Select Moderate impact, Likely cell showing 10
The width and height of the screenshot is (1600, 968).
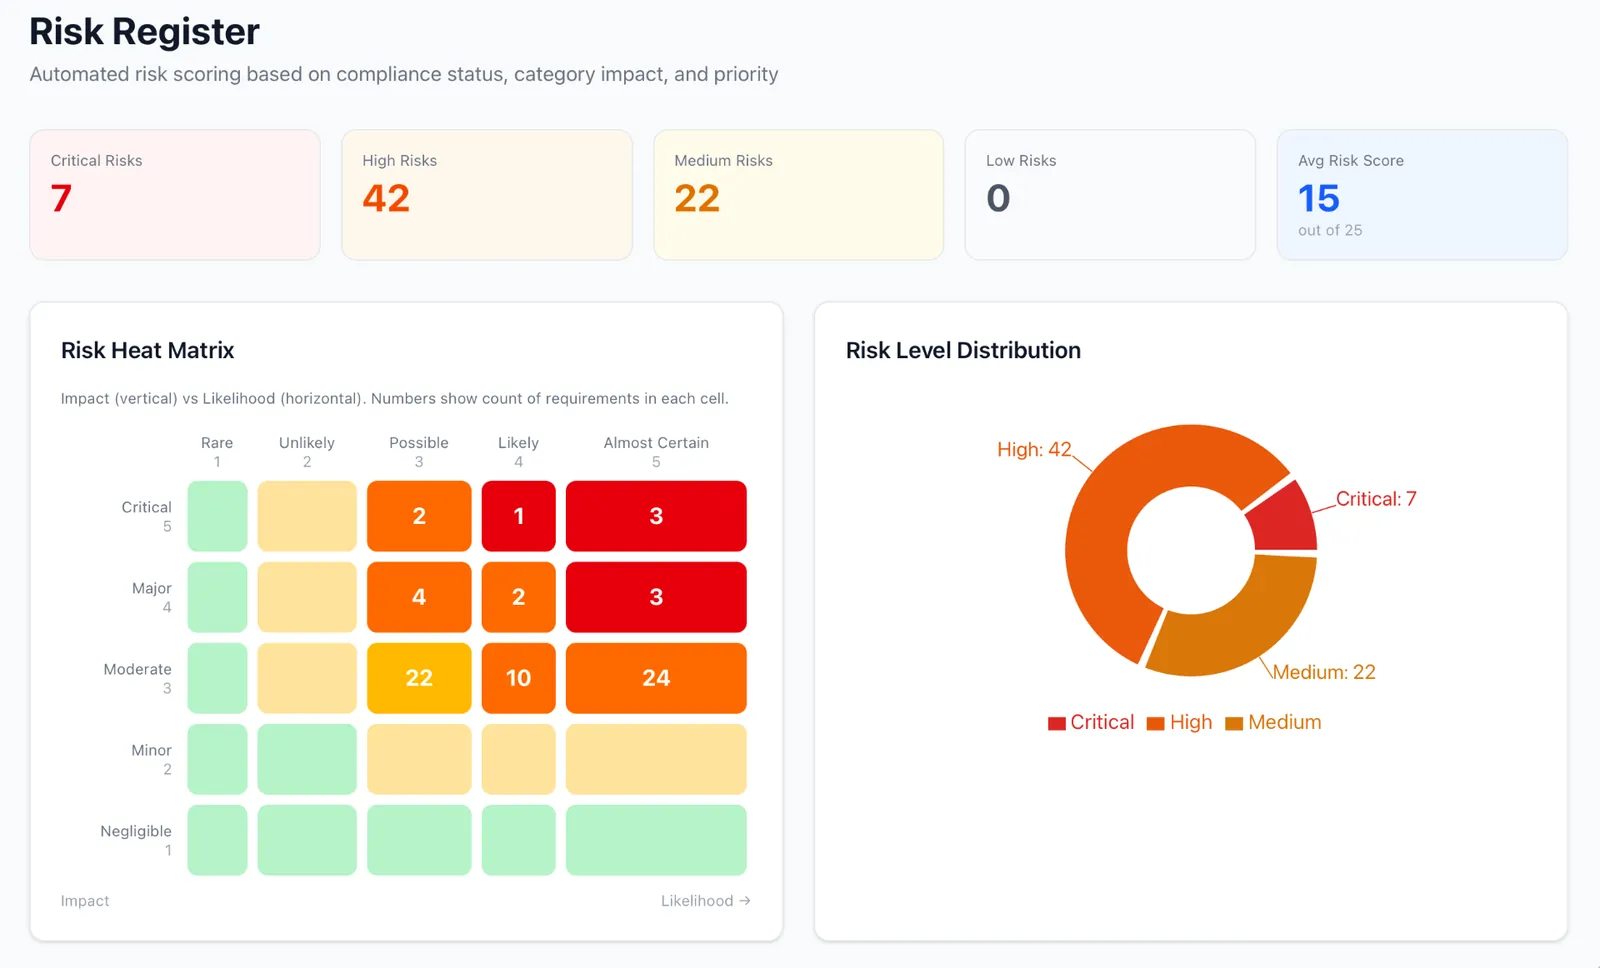pos(518,678)
